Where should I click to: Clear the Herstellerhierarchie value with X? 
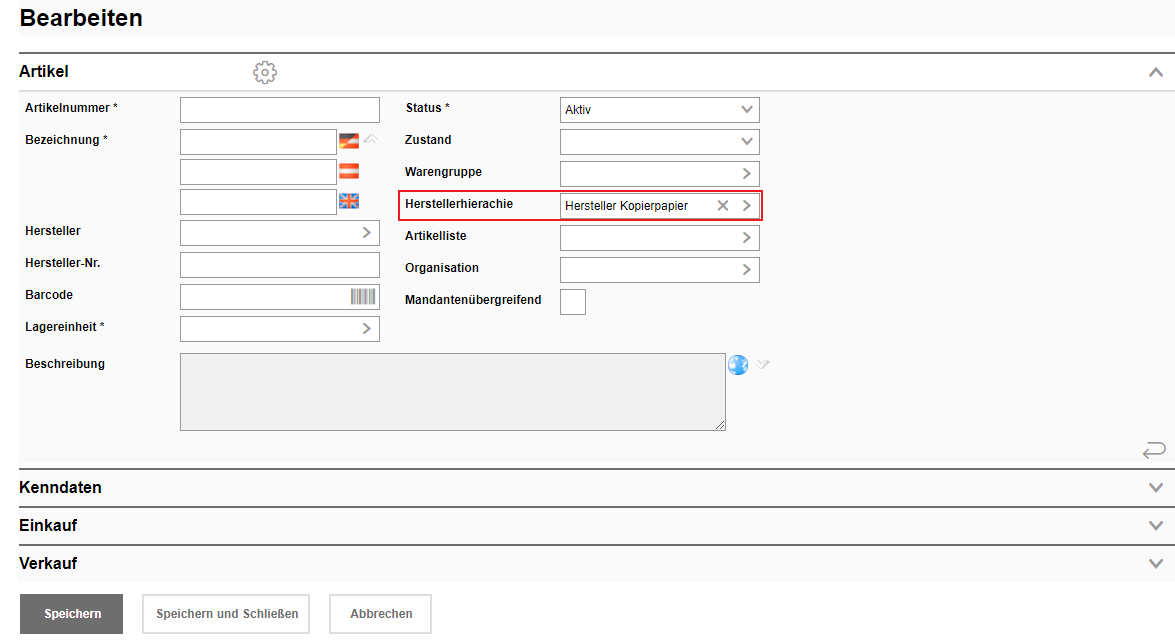pos(723,205)
